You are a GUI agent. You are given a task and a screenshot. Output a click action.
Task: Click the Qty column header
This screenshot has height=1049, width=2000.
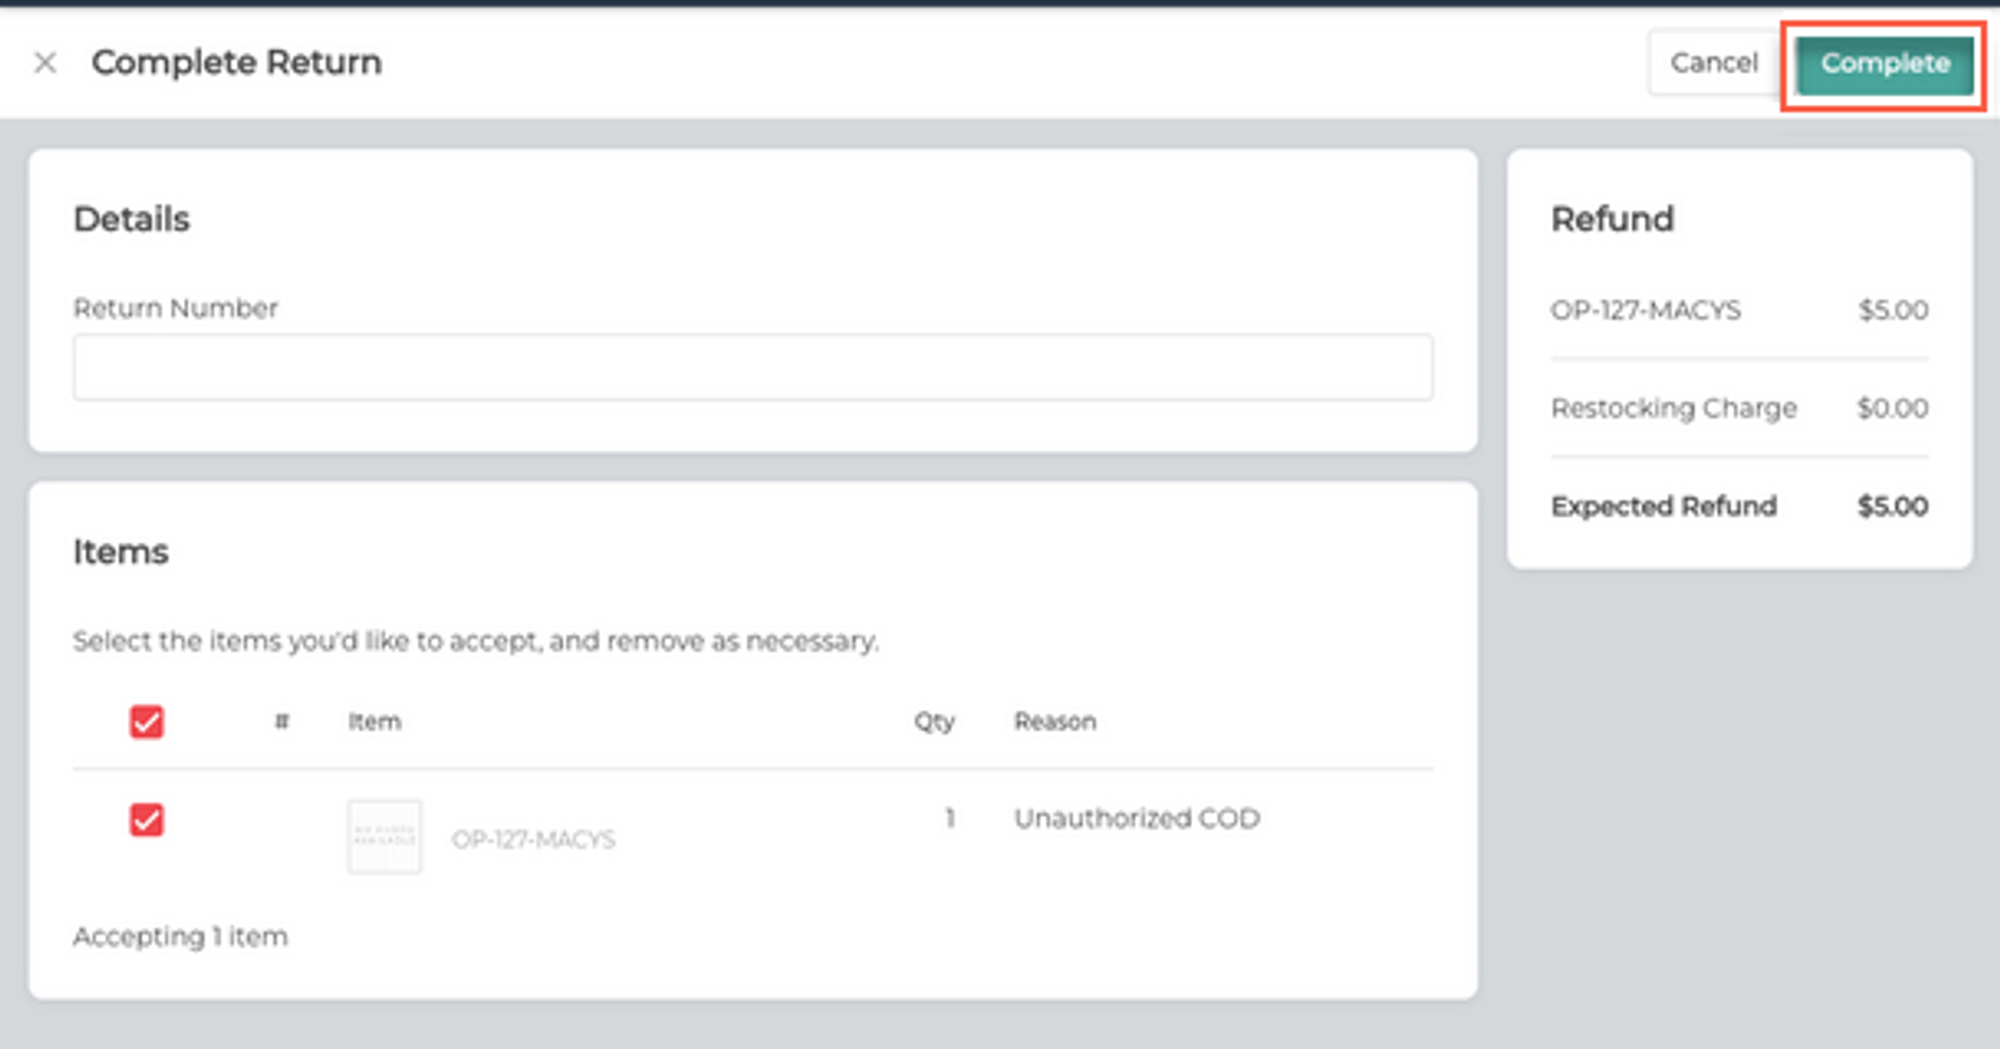pyautogui.click(x=934, y=722)
